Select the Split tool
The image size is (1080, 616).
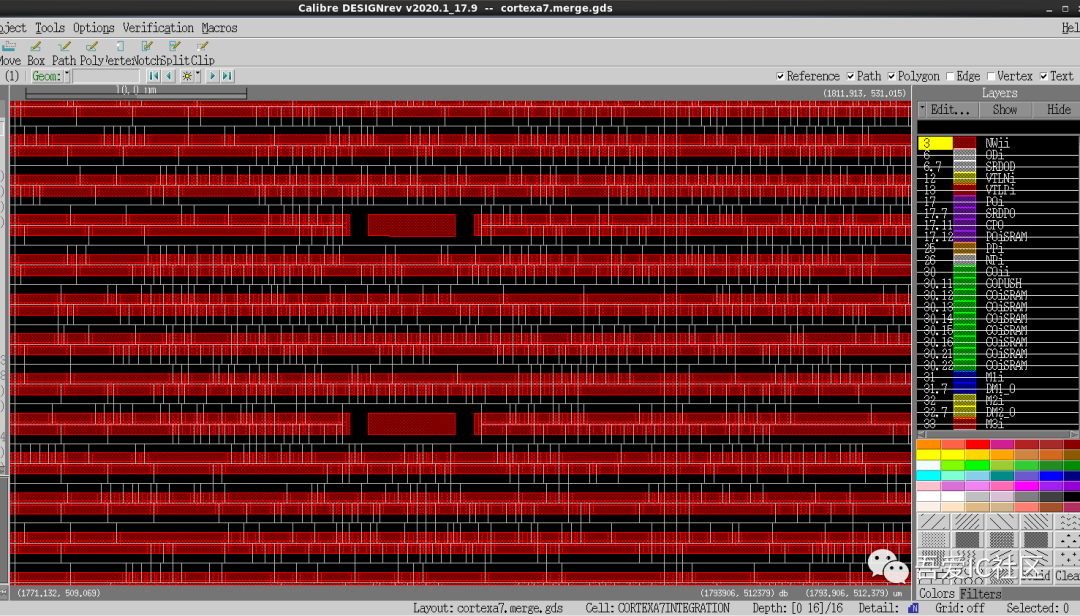click(x=175, y=53)
